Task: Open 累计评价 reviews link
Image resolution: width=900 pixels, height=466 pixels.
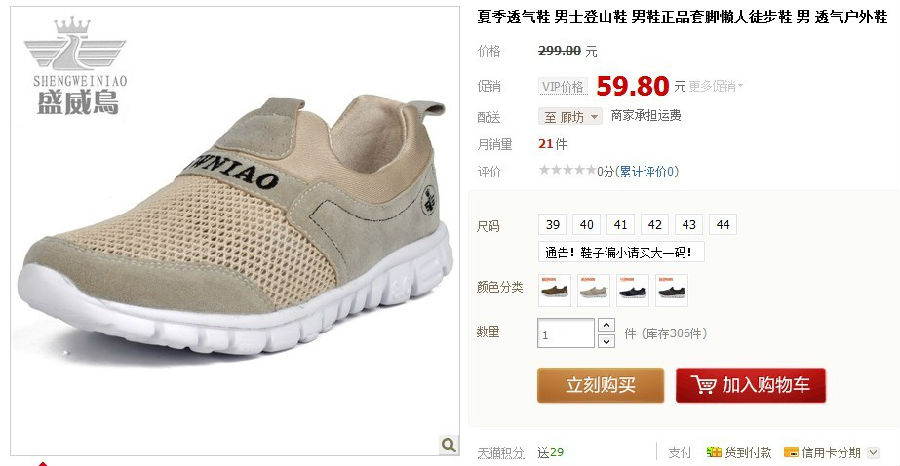Action: coord(647,171)
